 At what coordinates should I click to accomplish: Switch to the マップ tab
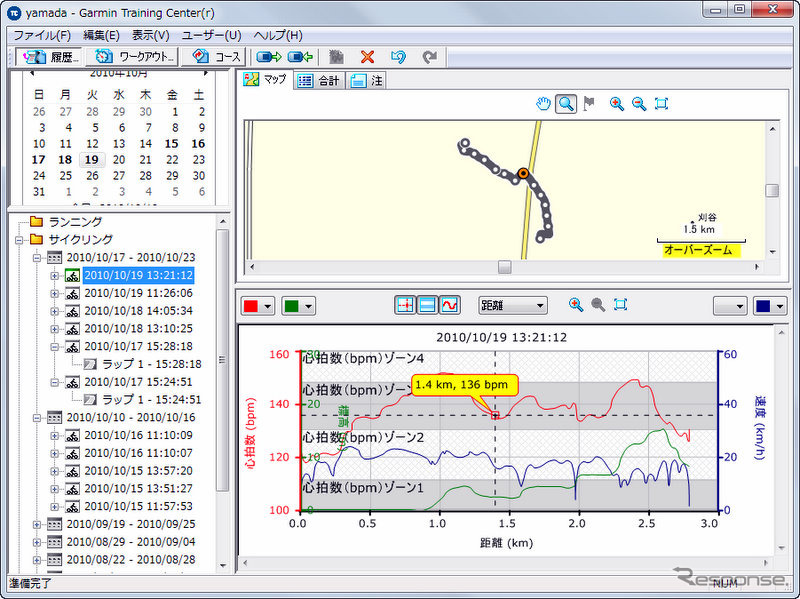click(265, 80)
